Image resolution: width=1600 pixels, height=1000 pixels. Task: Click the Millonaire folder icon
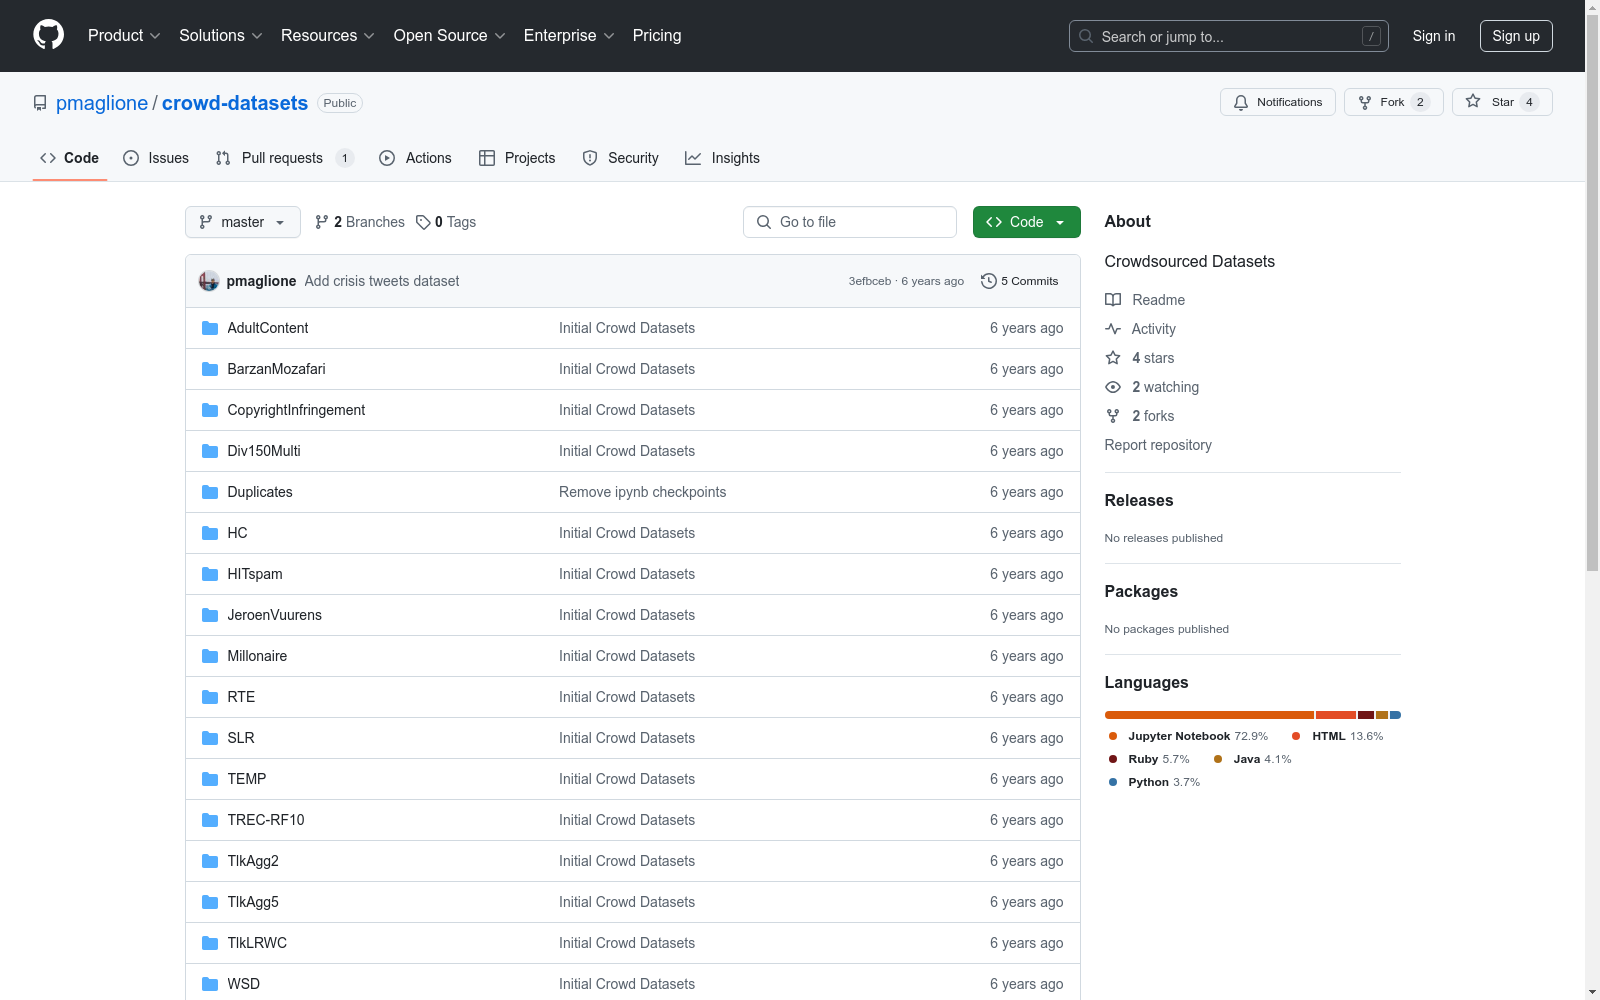[210, 656]
